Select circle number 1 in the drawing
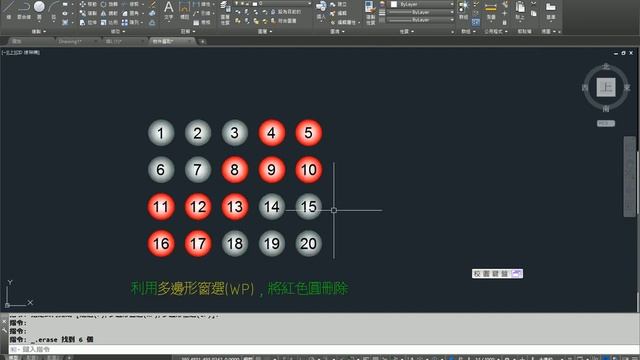The image size is (640, 360). pos(161,133)
